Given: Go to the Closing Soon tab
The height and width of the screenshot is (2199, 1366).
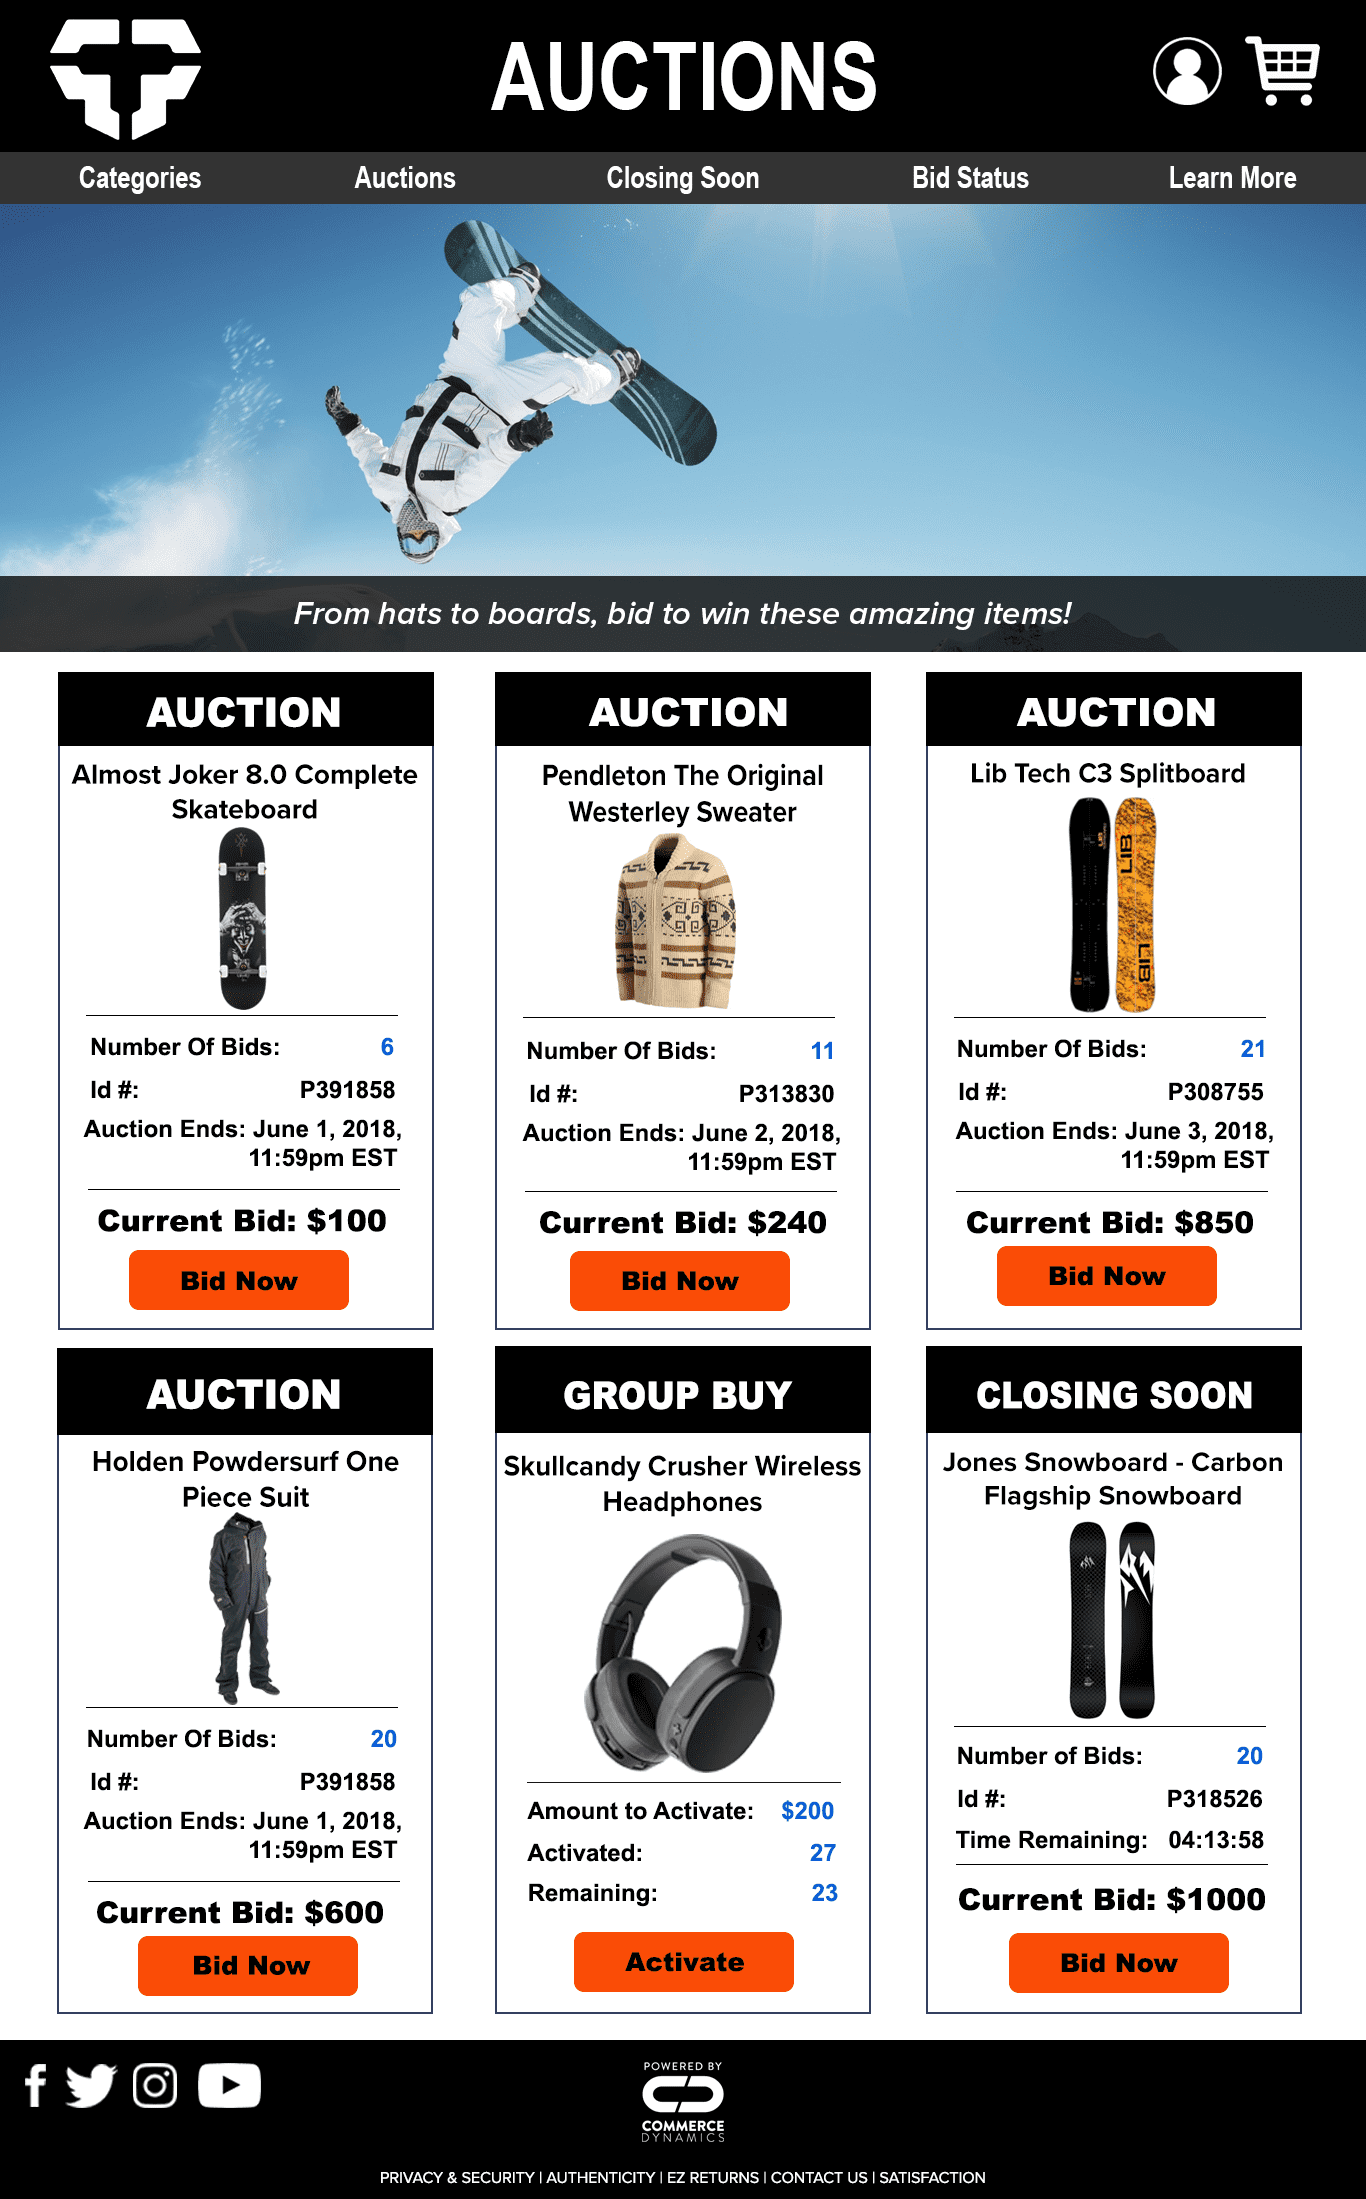Looking at the screenshot, I should [x=683, y=178].
